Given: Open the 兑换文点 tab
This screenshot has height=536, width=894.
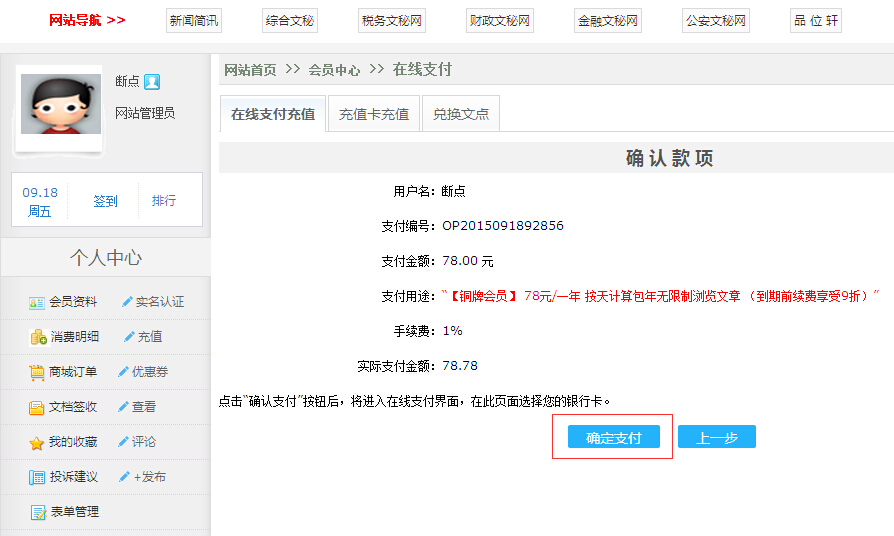Looking at the screenshot, I should (461, 114).
